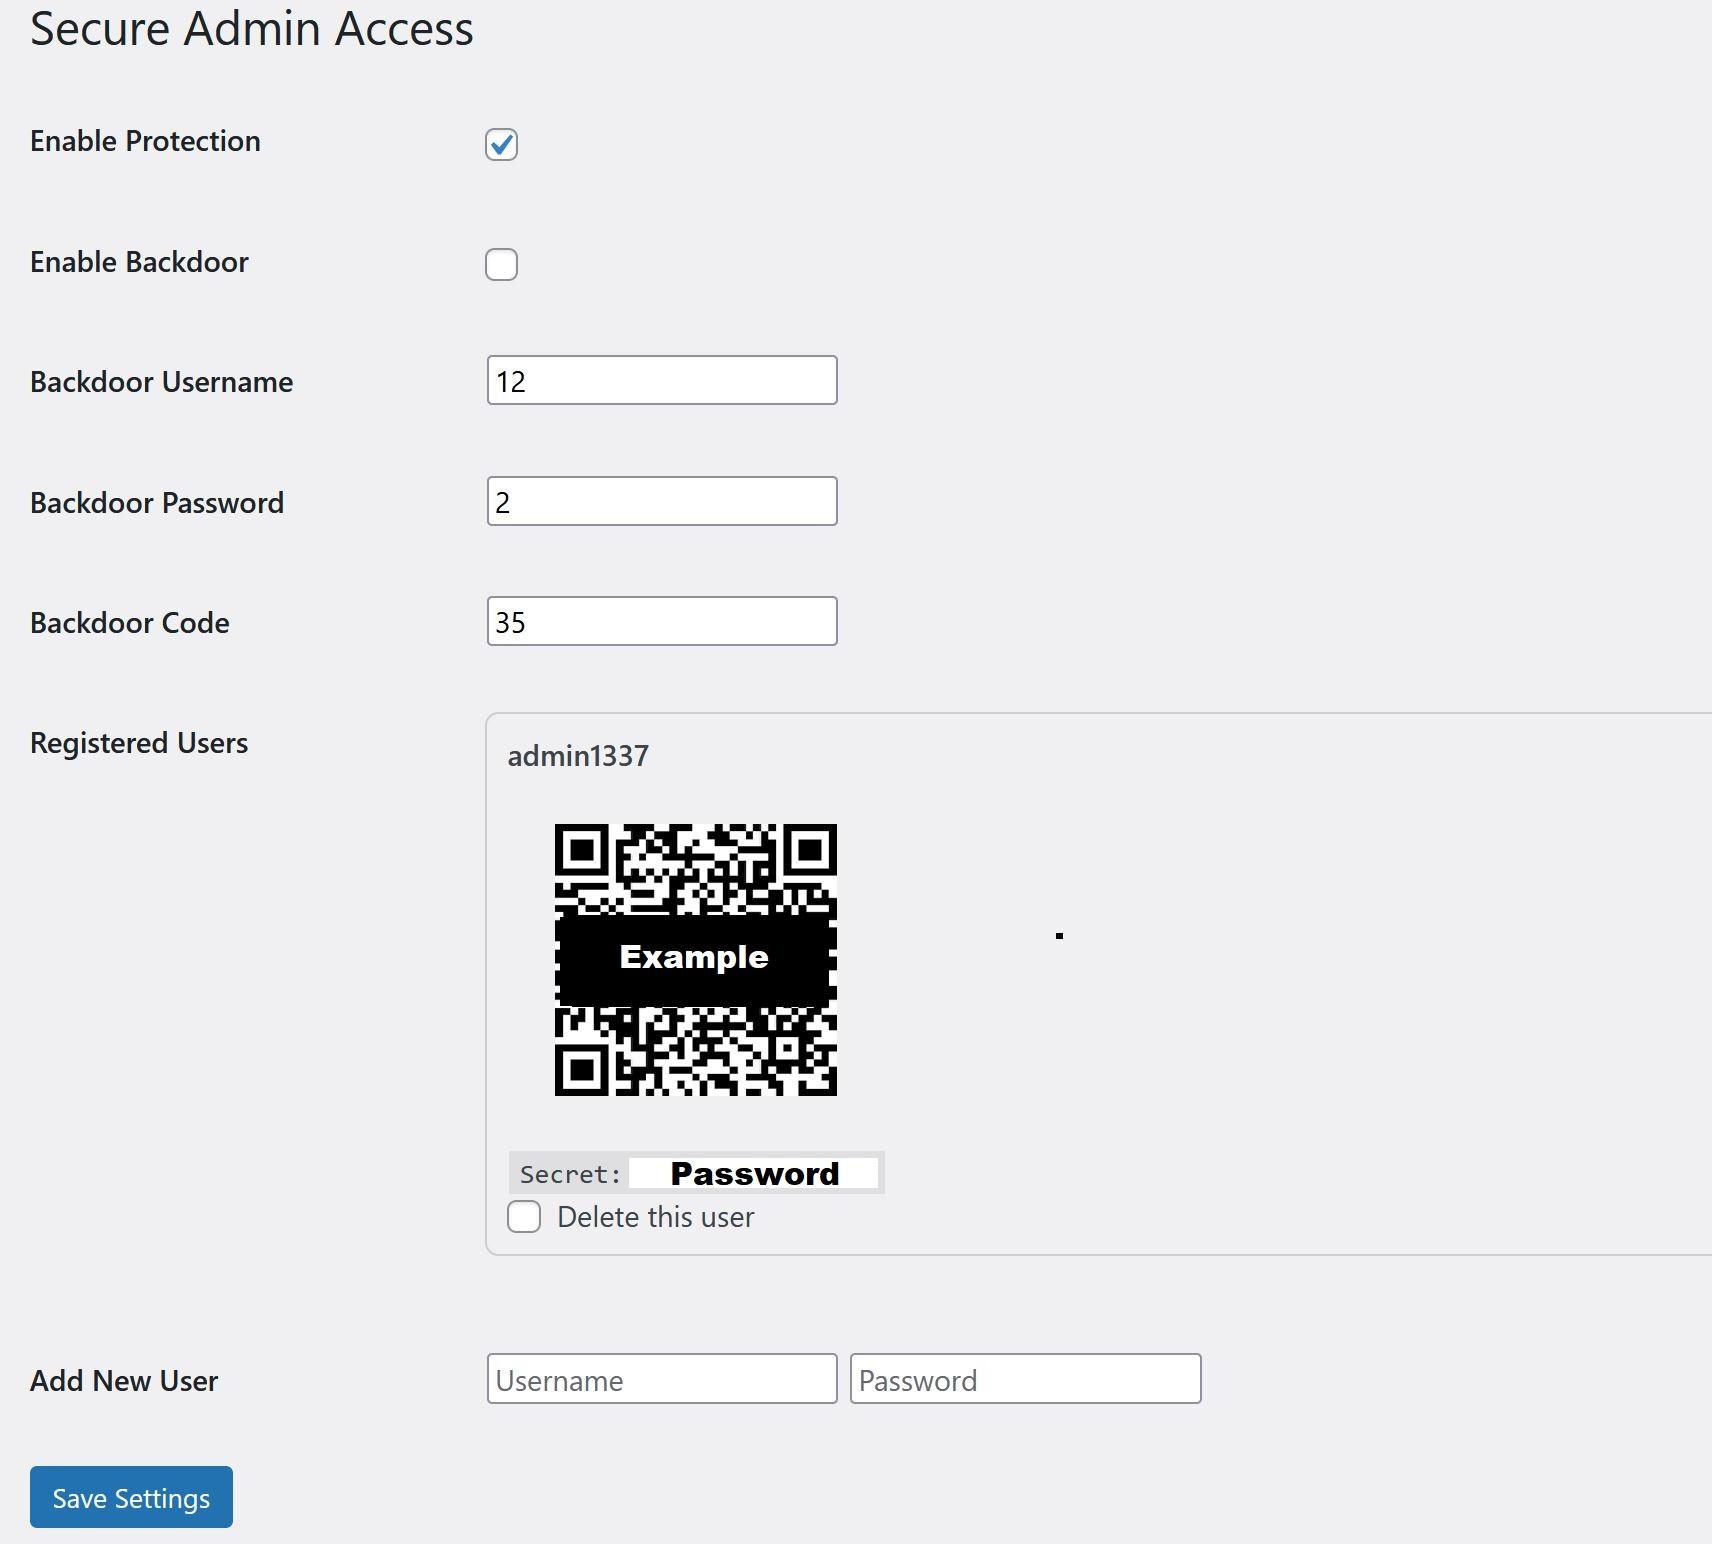Click the admin1337 QR code image
Viewport: 1712px width, 1544px height.
[x=695, y=960]
